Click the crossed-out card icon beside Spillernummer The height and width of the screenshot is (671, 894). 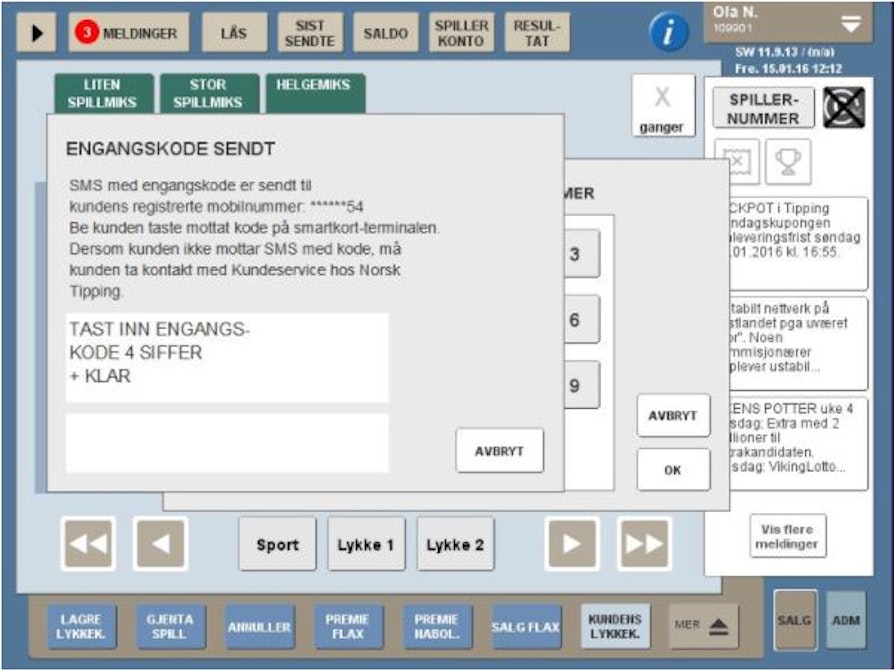(843, 108)
